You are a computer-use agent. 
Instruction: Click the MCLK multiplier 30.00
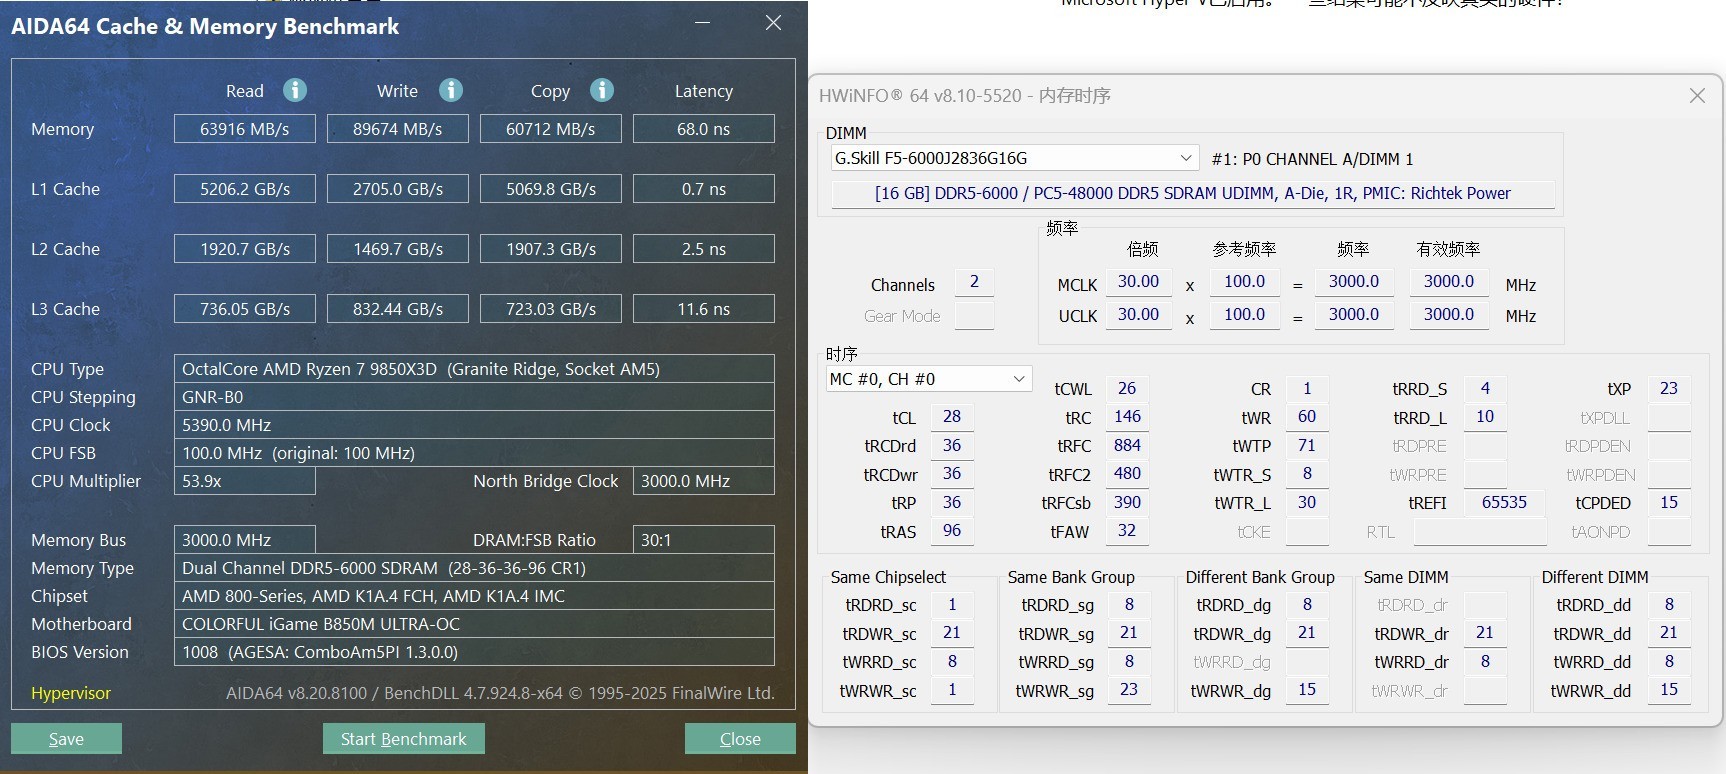1138,283
